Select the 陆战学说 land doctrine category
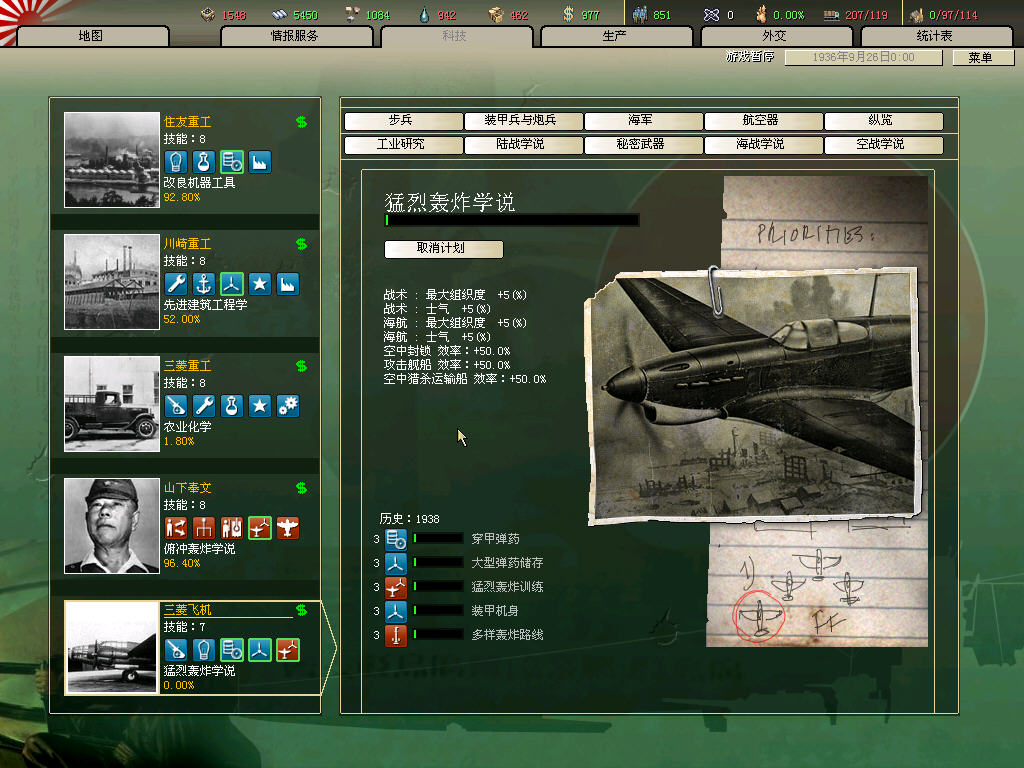The height and width of the screenshot is (768, 1024). tap(522, 144)
